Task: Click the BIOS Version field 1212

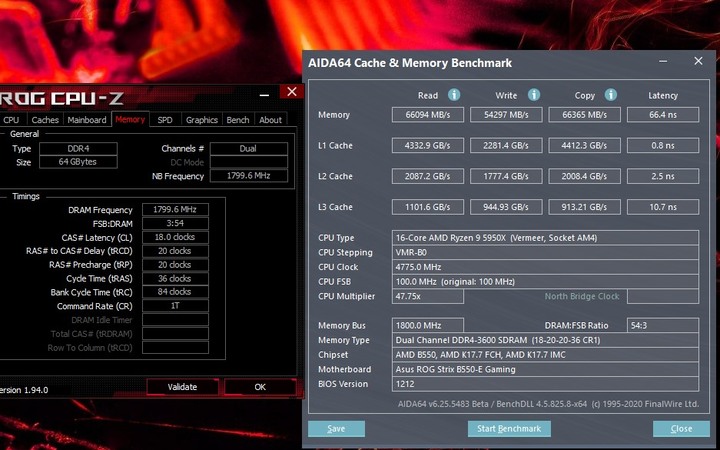Action: [x=546, y=384]
